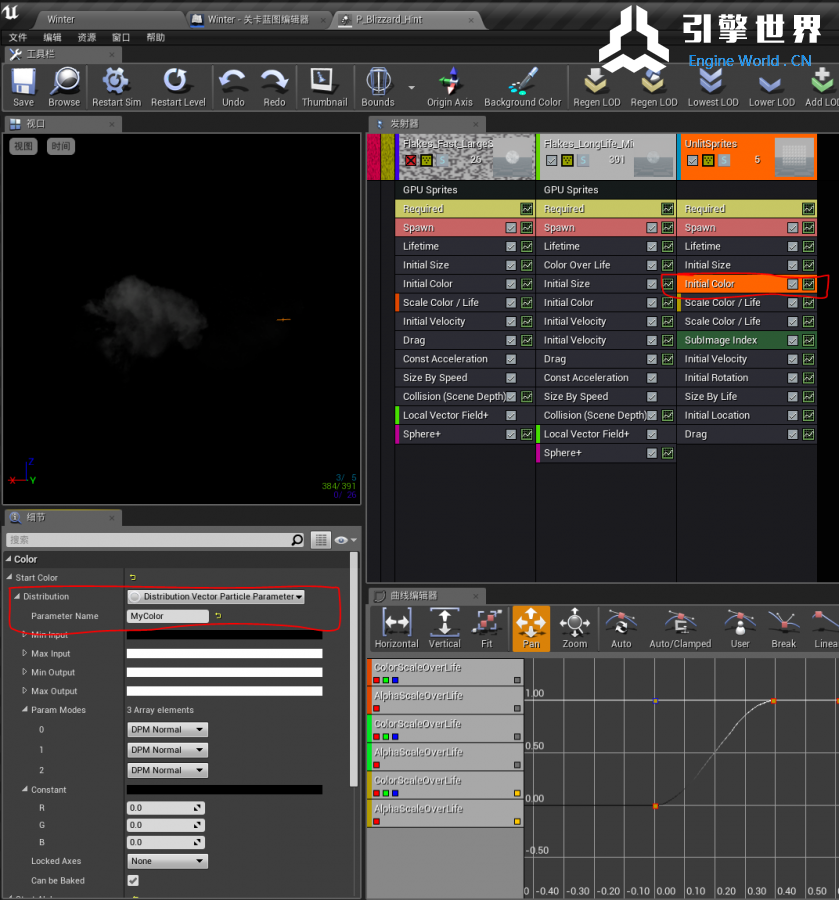Expand the Max Input property
The image size is (839, 900).
pyautogui.click(x=24, y=653)
